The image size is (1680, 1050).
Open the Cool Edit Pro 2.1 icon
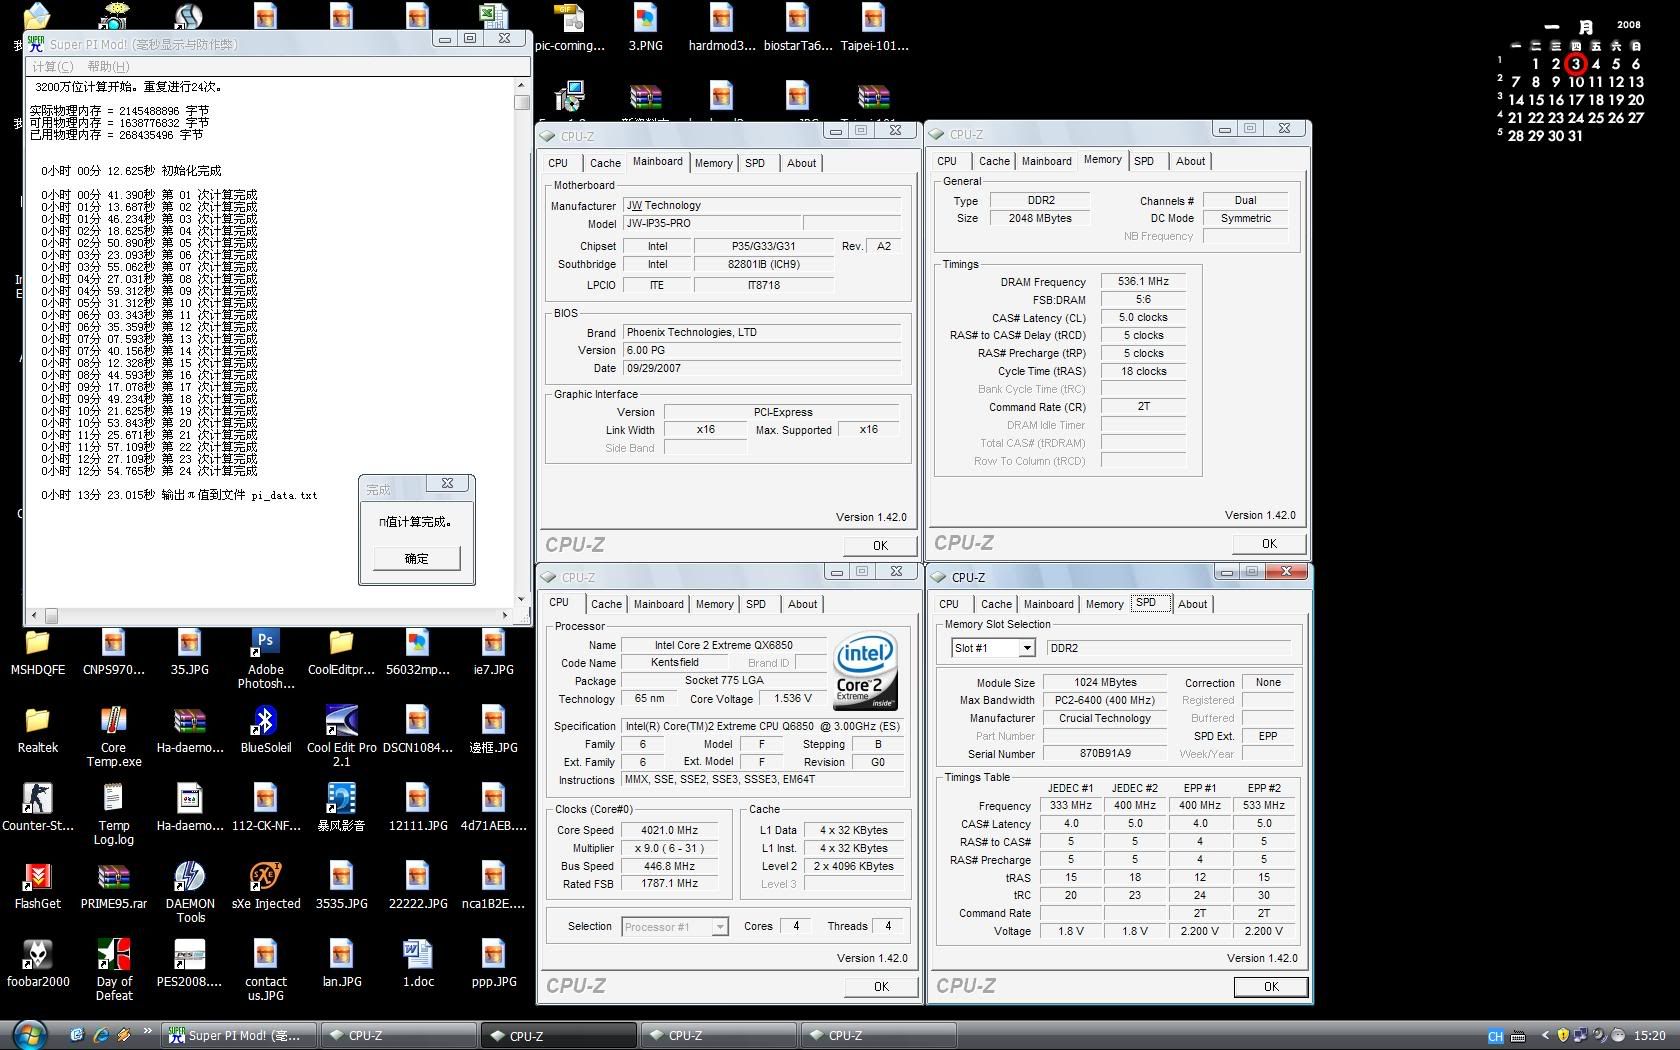click(x=342, y=735)
